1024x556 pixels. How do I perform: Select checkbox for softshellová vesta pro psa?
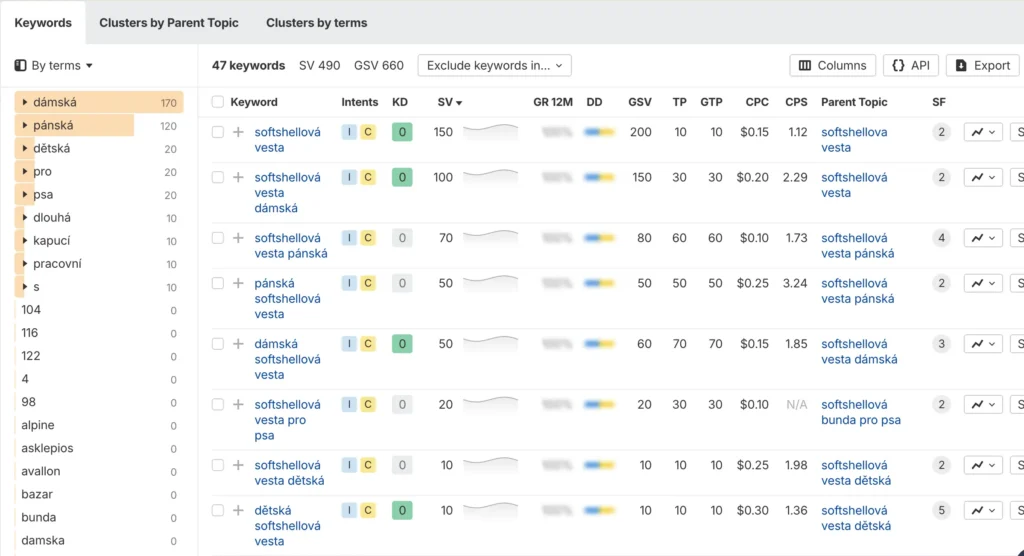(217, 404)
